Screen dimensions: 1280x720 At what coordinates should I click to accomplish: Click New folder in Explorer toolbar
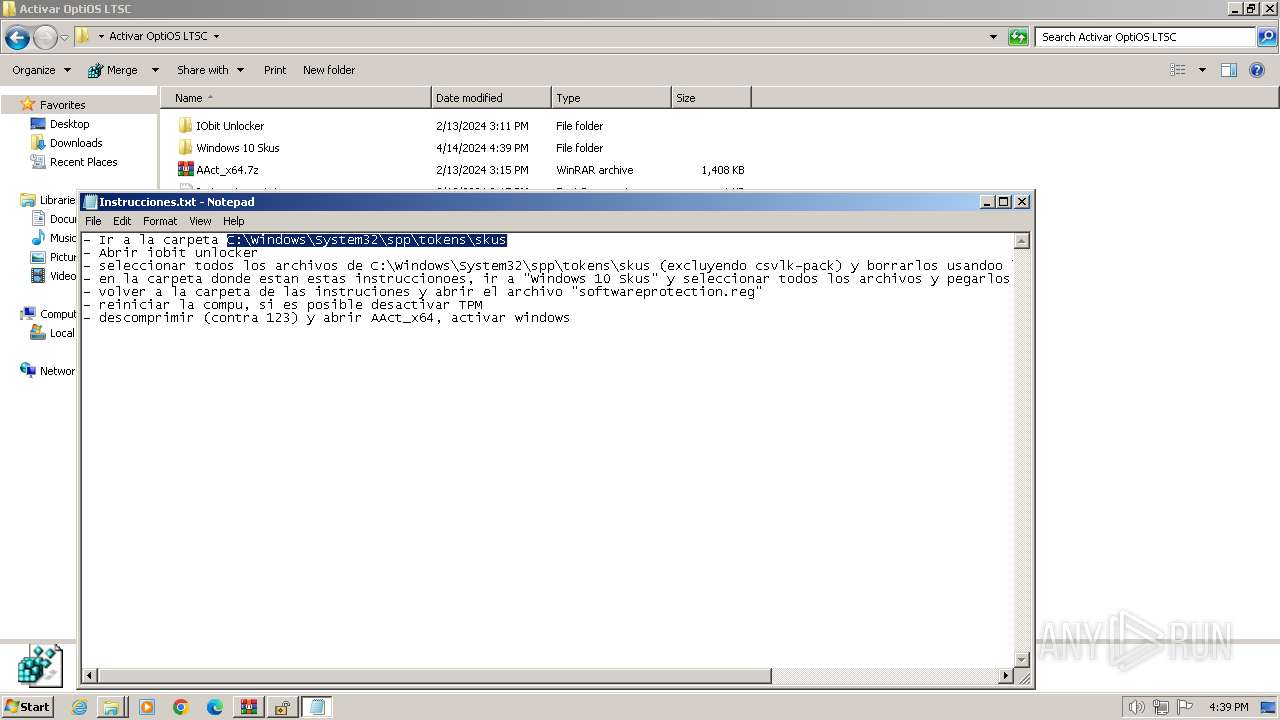tap(329, 70)
